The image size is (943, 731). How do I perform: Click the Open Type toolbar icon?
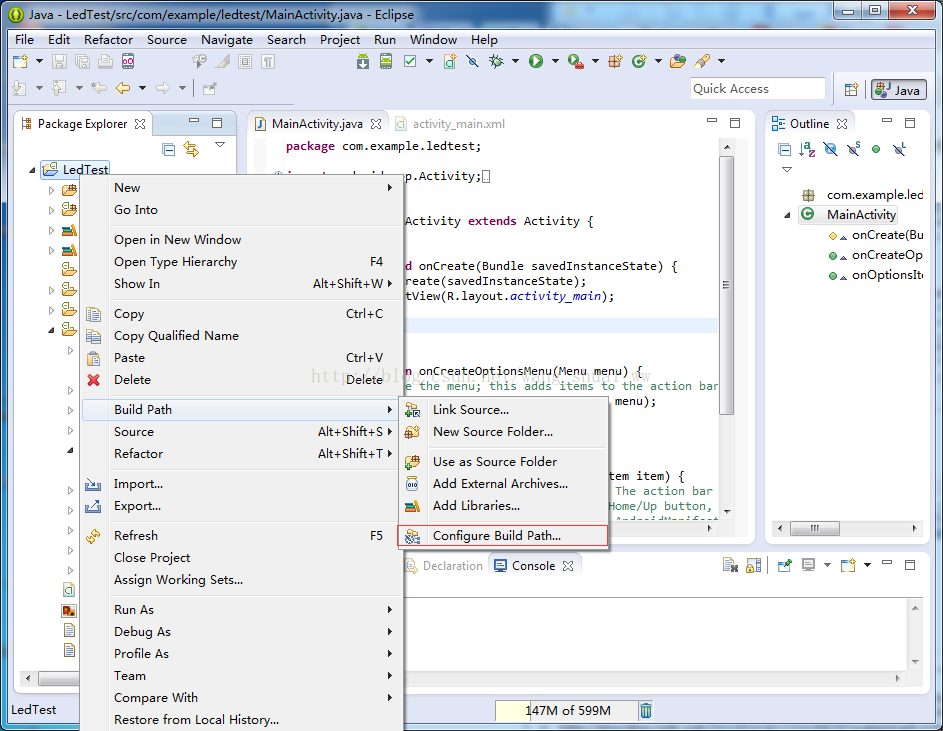coord(678,61)
